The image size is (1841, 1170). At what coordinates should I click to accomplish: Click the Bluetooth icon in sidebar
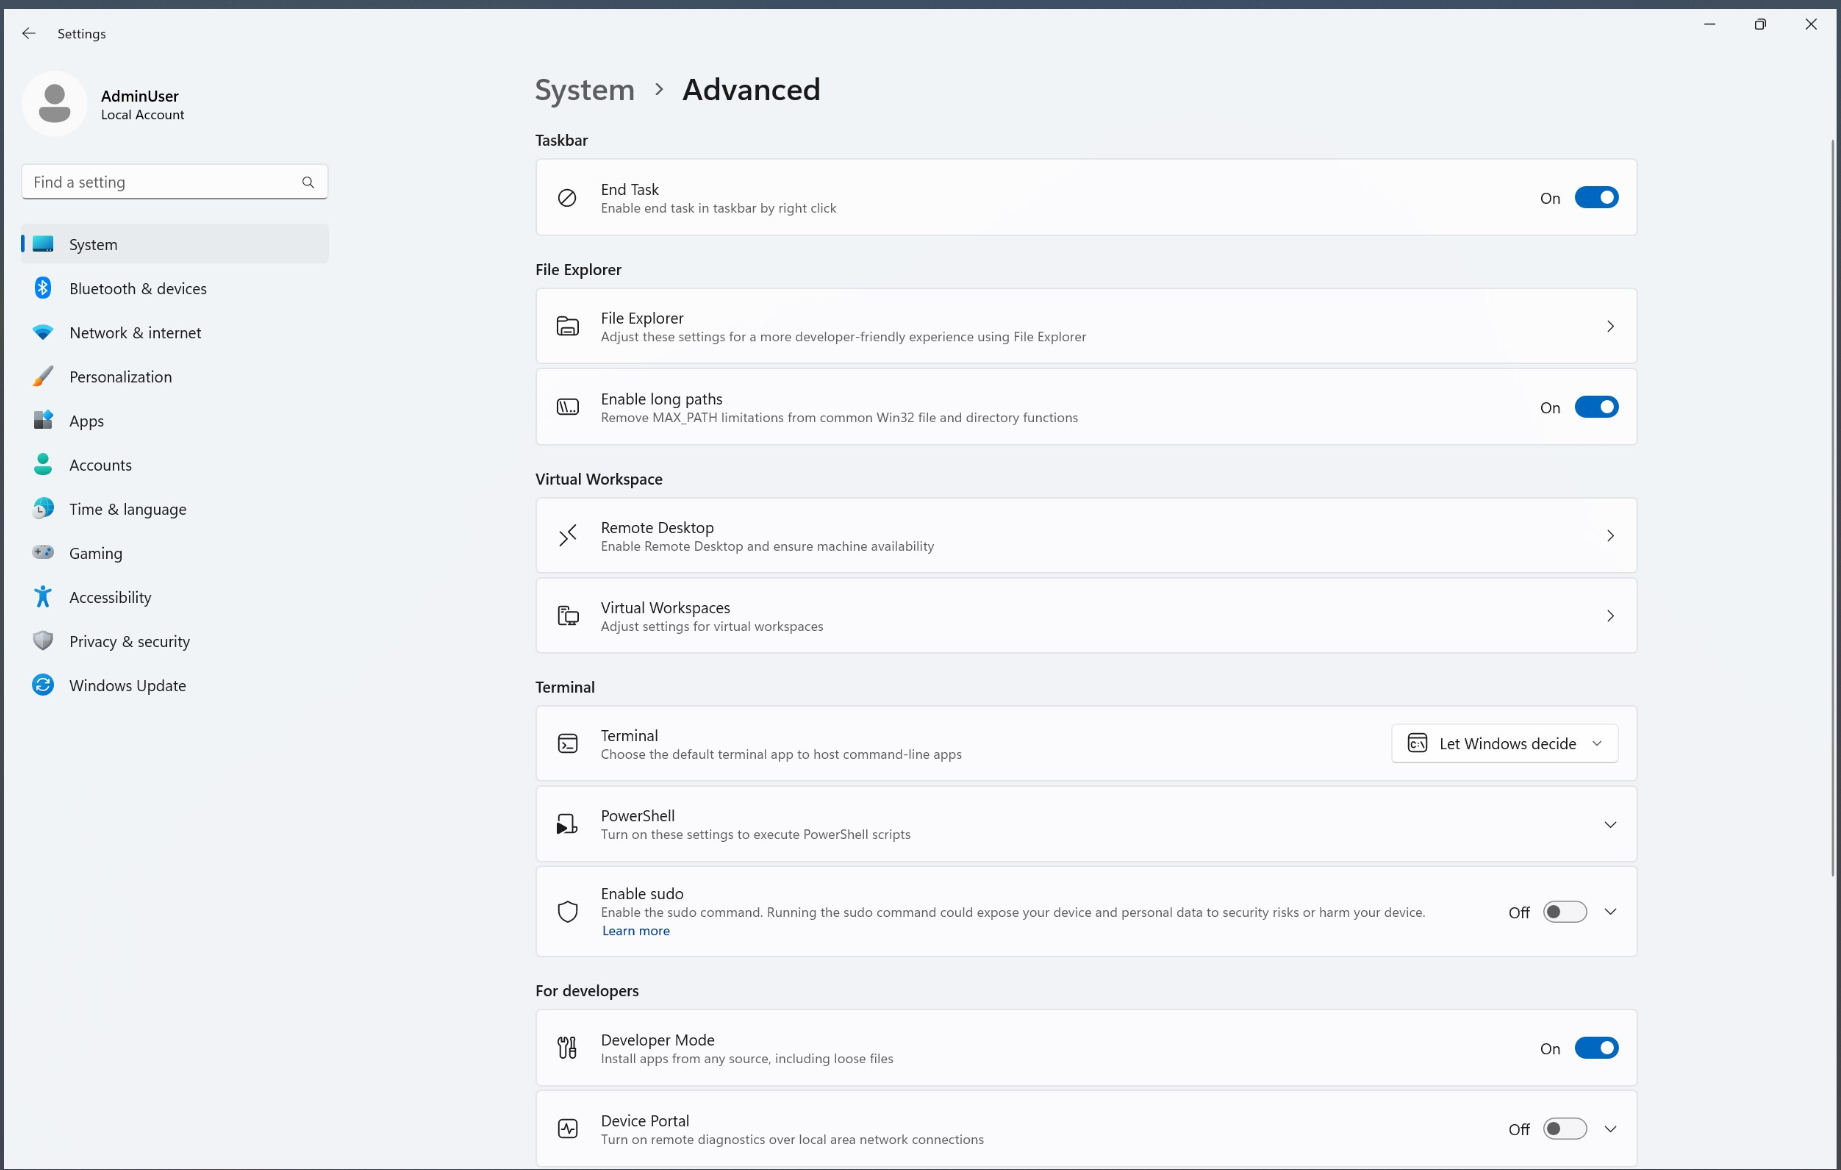pyautogui.click(x=43, y=288)
